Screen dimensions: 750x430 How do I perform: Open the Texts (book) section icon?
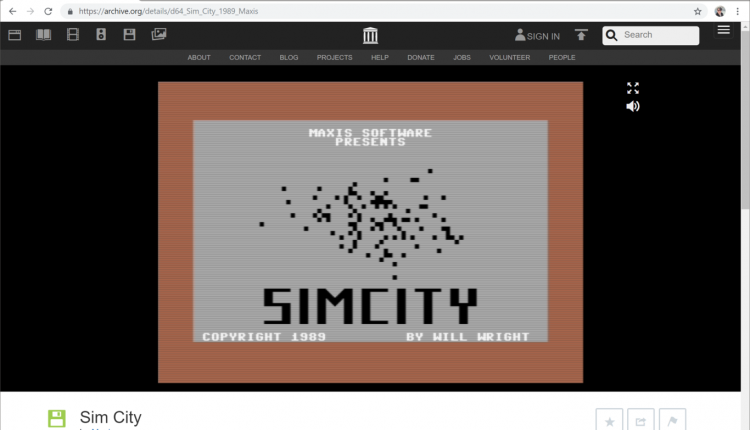pyautogui.click(x=44, y=35)
